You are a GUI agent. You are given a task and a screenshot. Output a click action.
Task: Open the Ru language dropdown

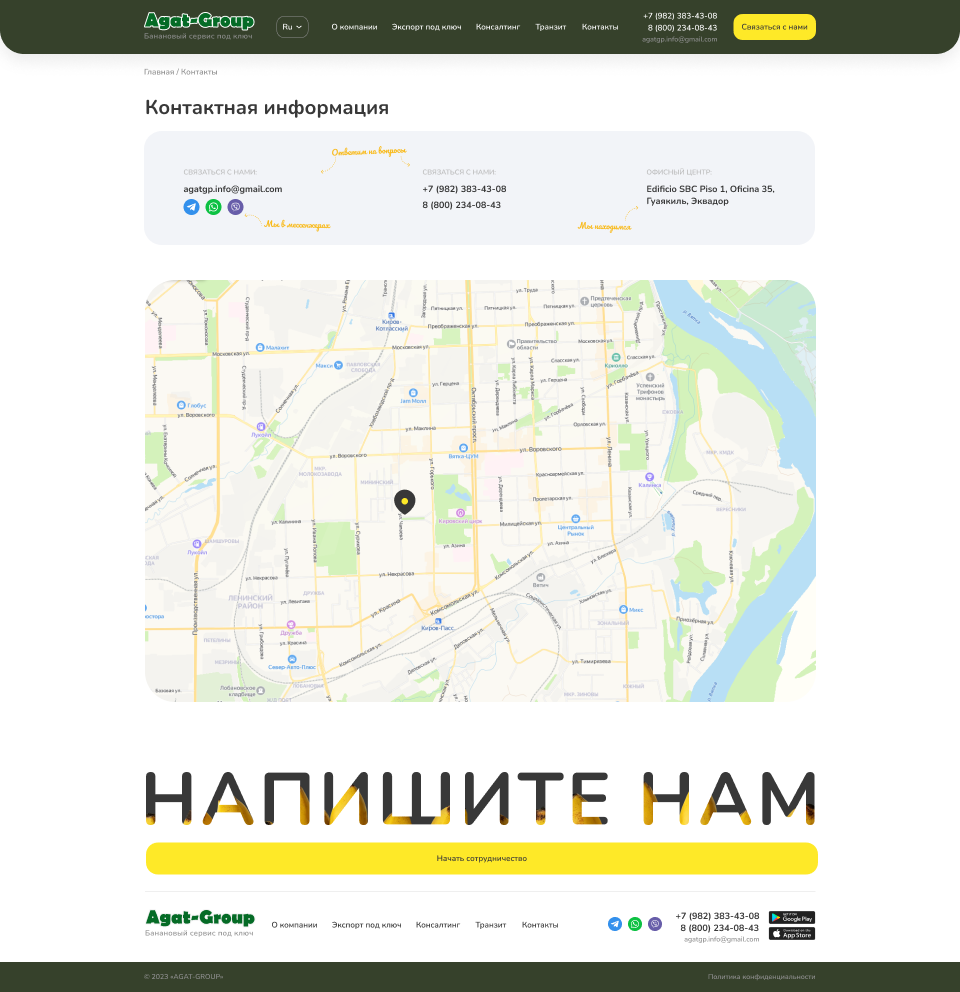pyautogui.click(x=292, y=27)
